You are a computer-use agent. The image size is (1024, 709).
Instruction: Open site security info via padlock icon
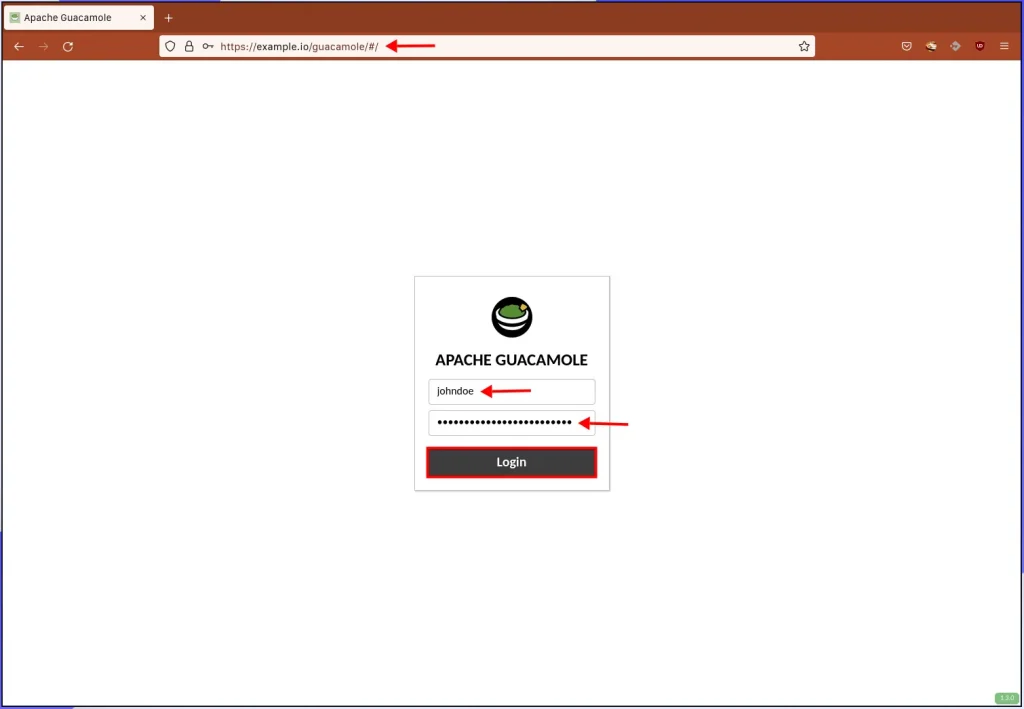pyautogui.click(x=188, y=46)
